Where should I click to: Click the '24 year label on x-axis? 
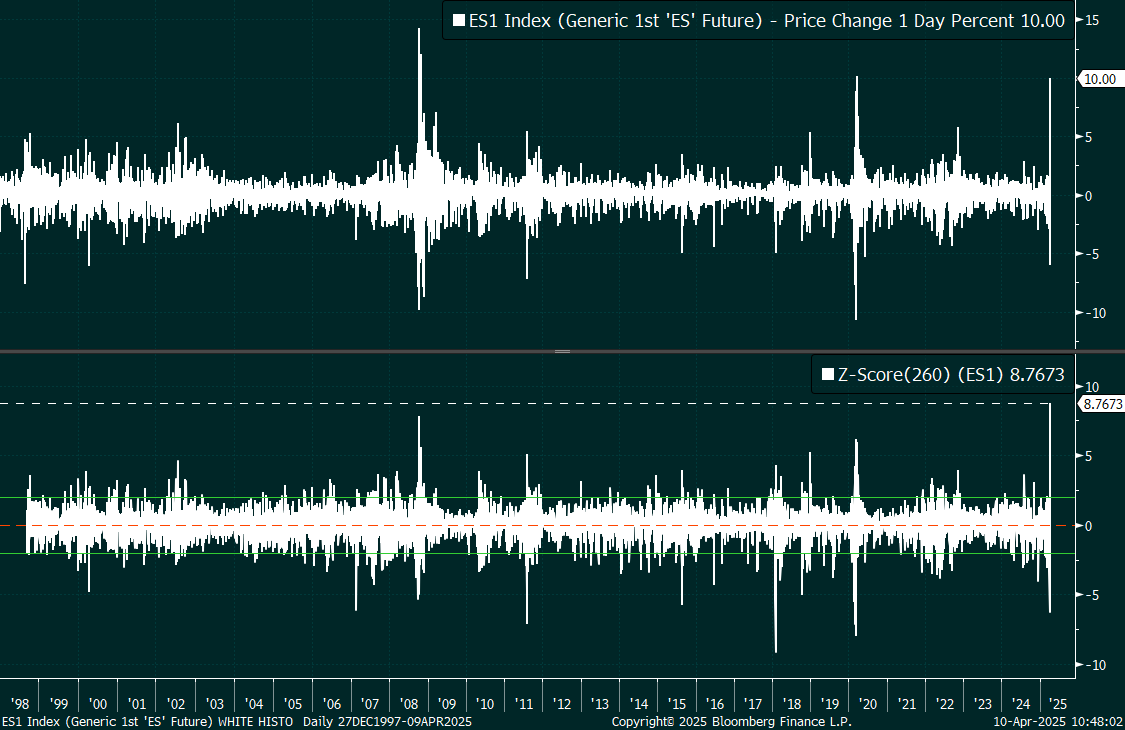[x=1020, y=704]
